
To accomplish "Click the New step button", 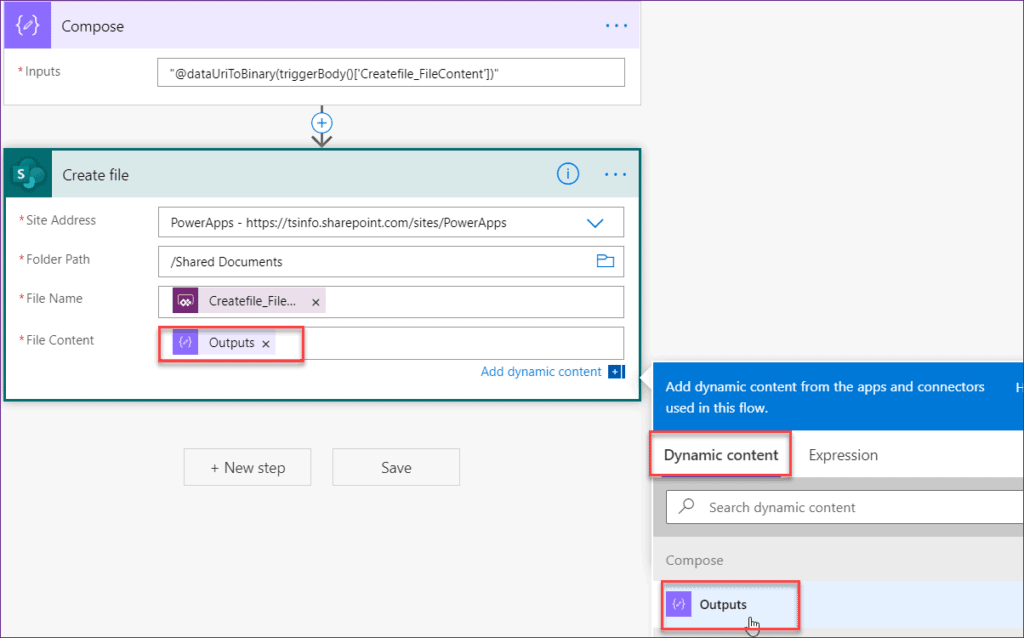I will 248,468.
